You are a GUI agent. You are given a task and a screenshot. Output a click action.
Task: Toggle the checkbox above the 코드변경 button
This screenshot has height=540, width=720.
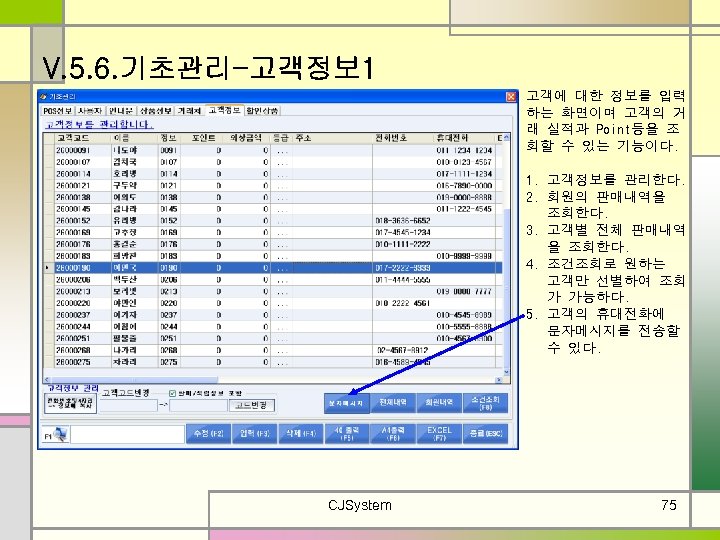(x=172, y=394)
